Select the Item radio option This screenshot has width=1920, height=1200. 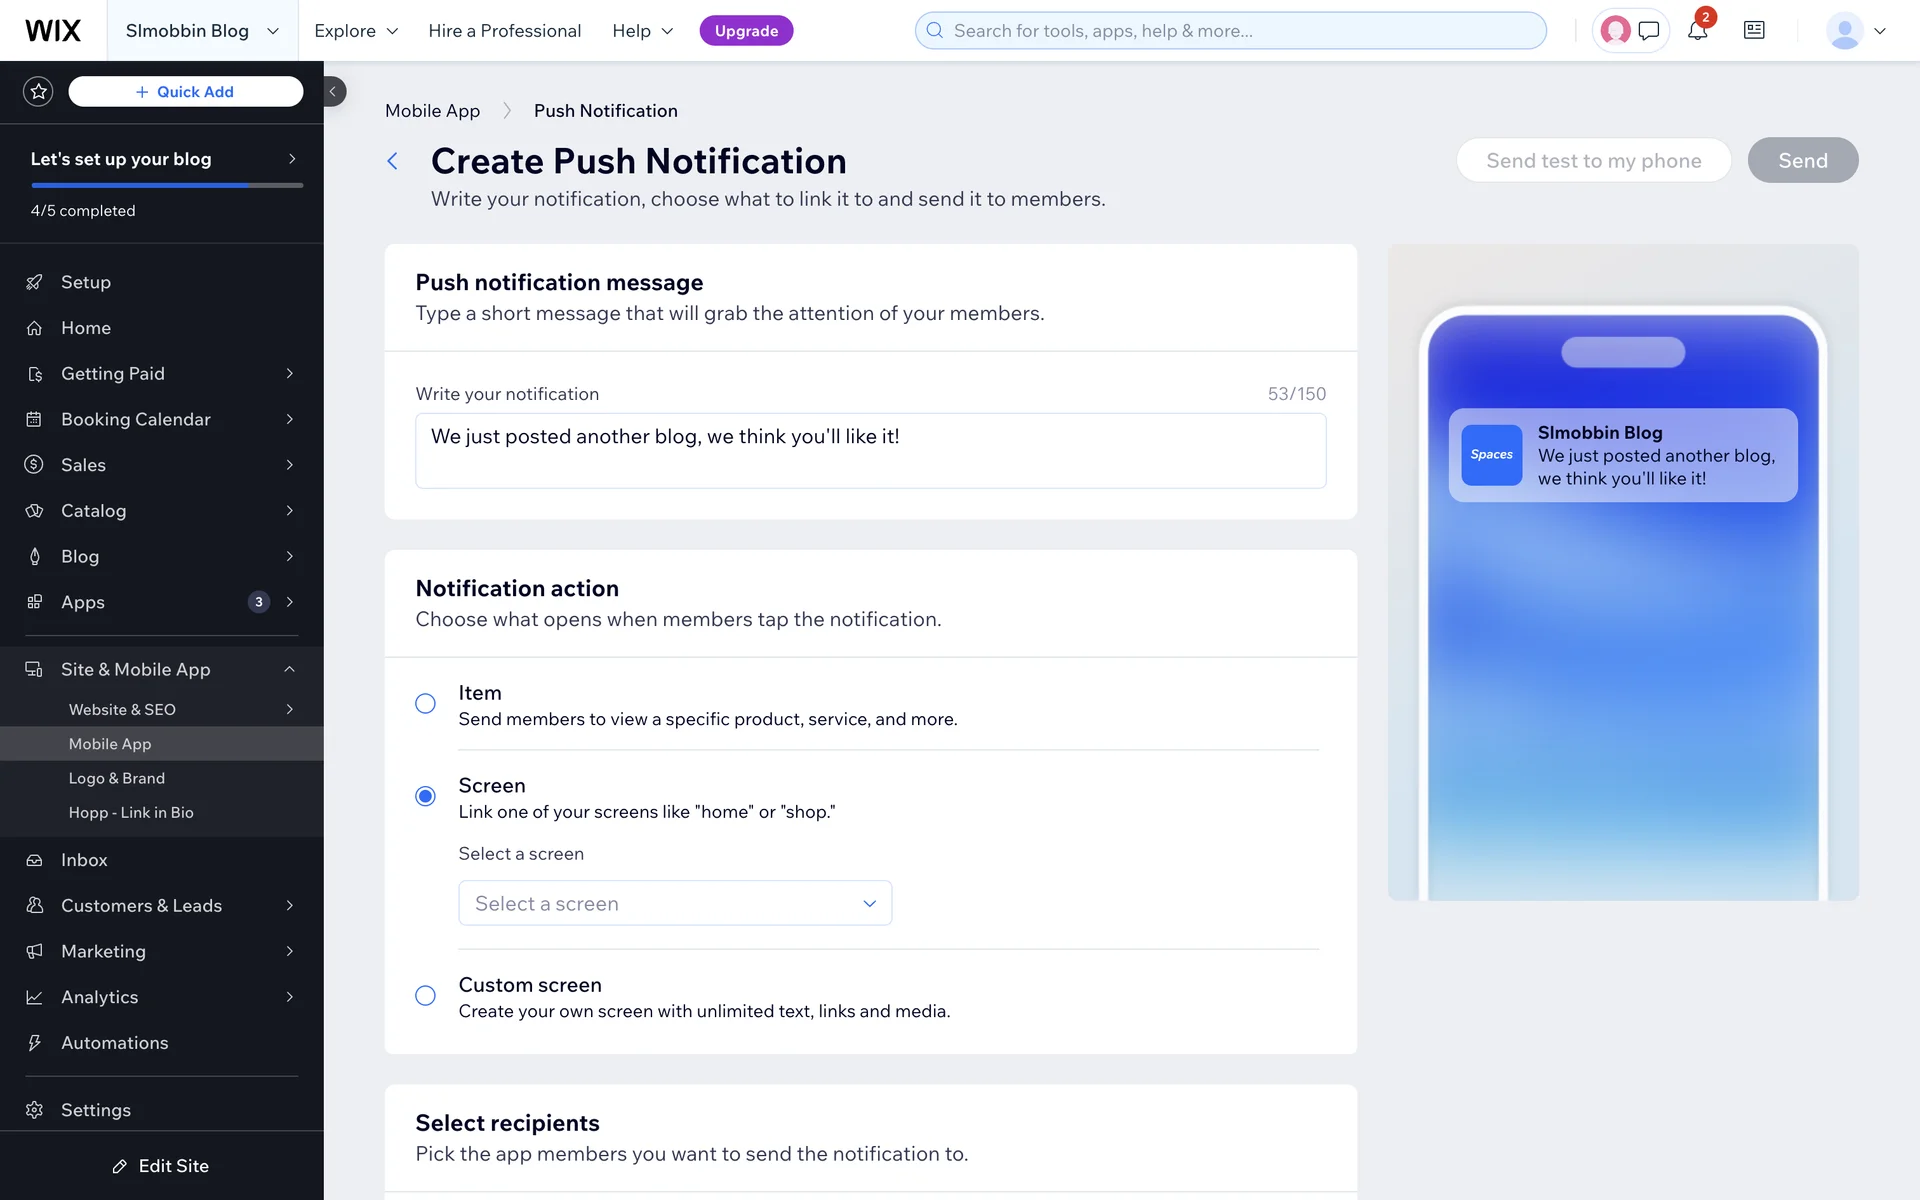pos(425,704)
